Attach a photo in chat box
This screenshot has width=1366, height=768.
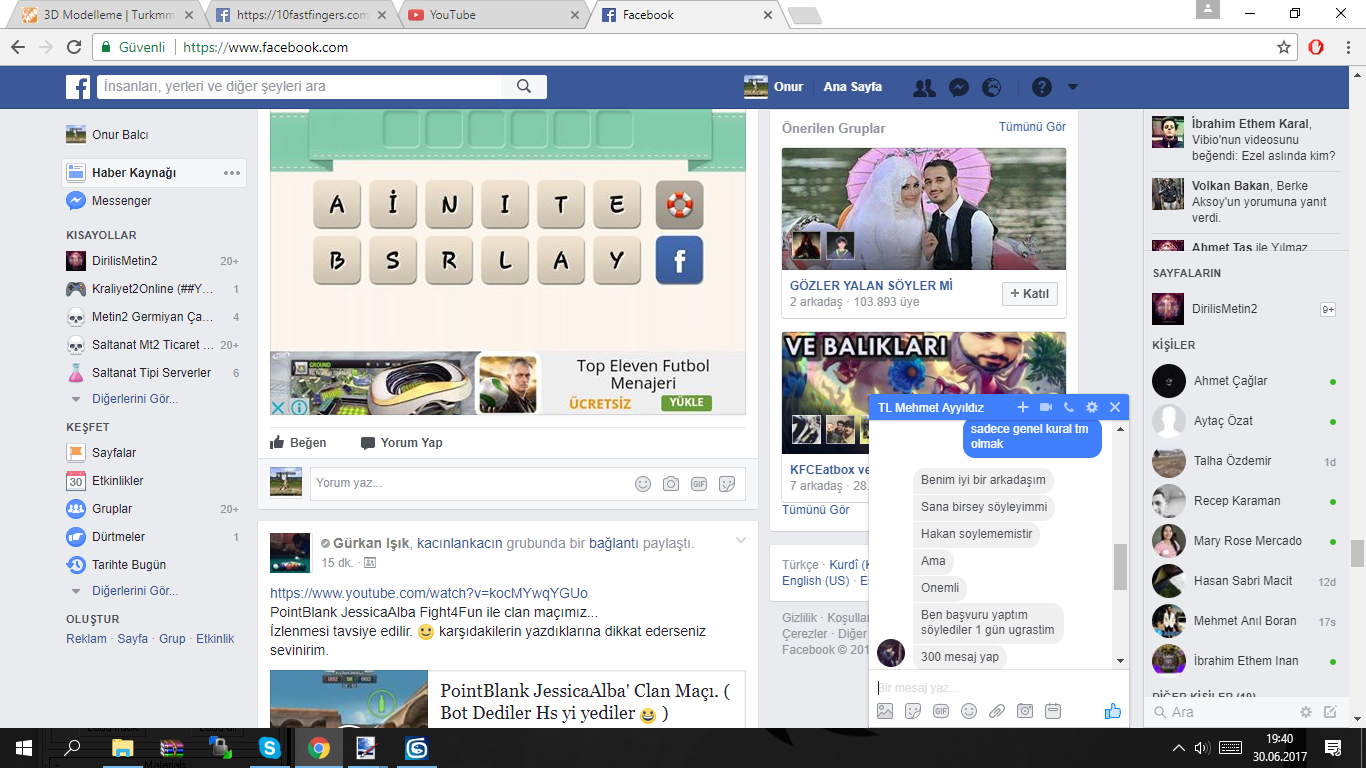[885, 711]
